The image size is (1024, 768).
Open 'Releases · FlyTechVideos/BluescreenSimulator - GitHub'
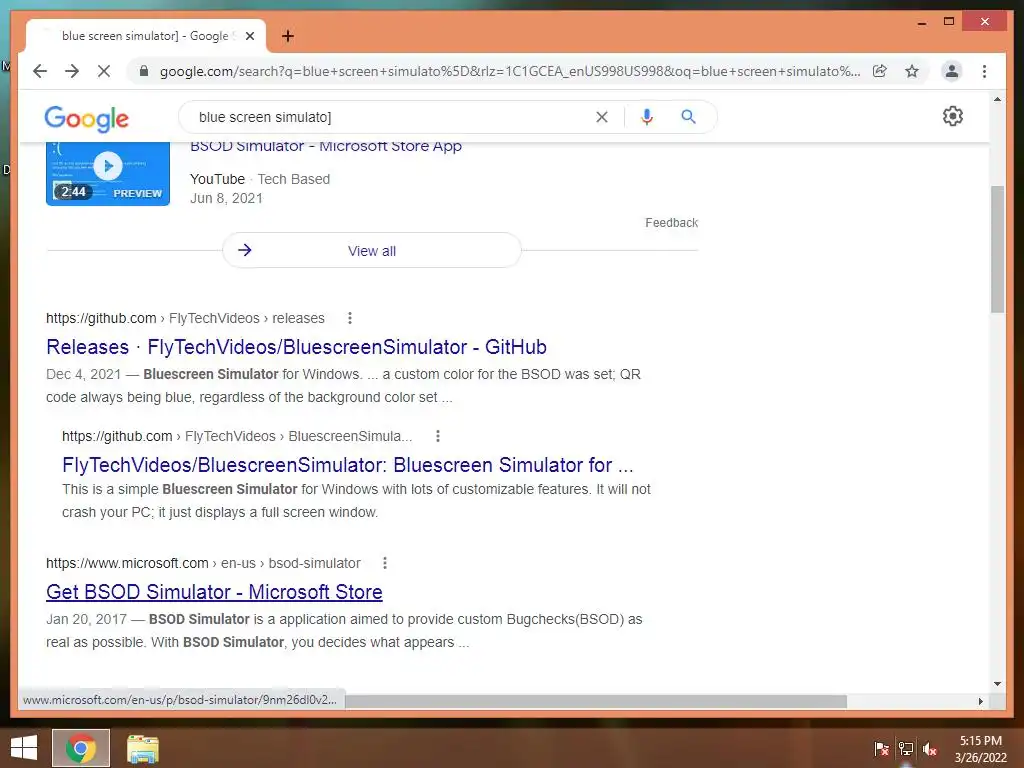296,347
